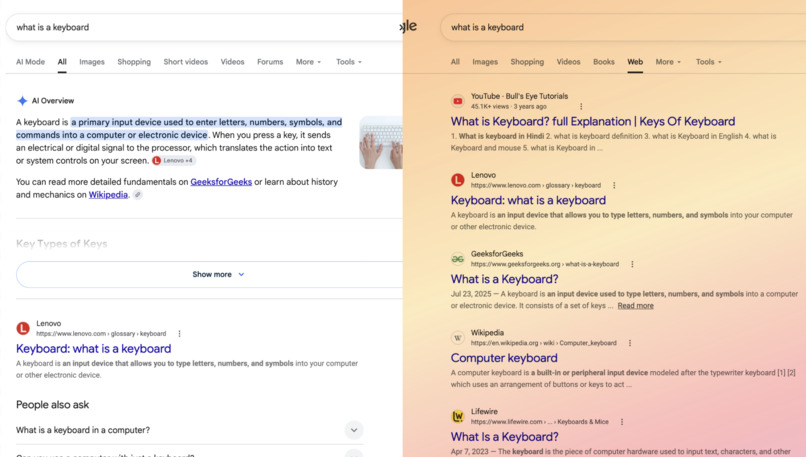Click en.wikipedia.org URL text
The image size is (806, 457).
[x=543, y=343]
